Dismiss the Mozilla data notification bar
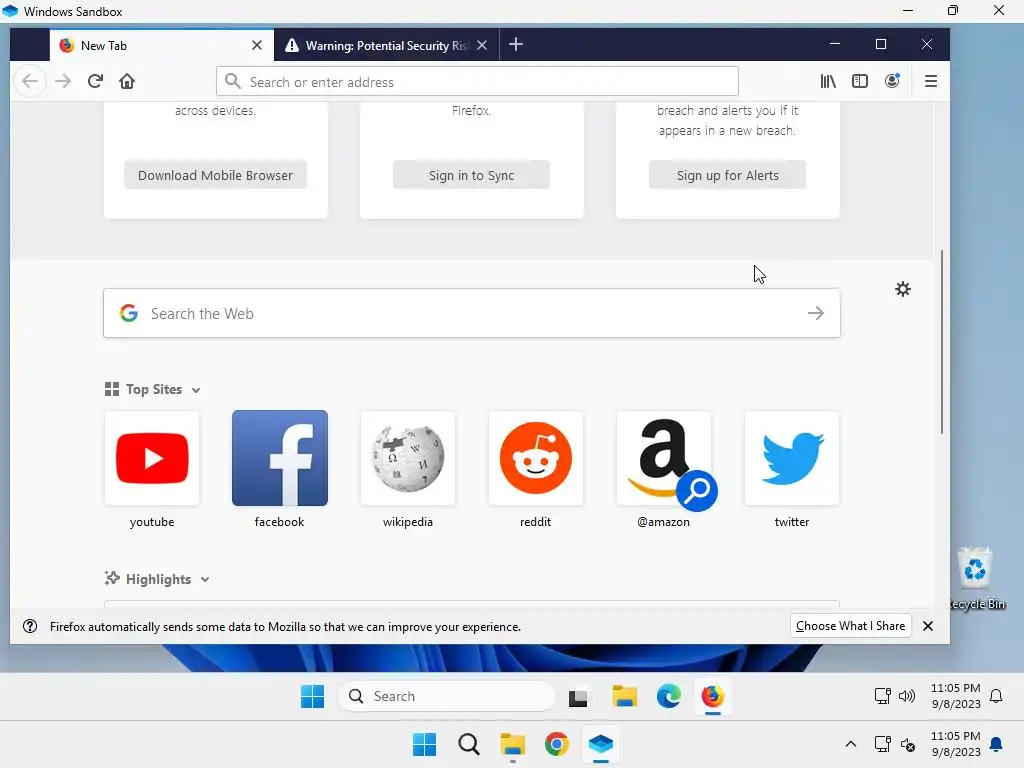Image resolution: width=1024 pixels, height=768 pixels. [x=927, y=626]
